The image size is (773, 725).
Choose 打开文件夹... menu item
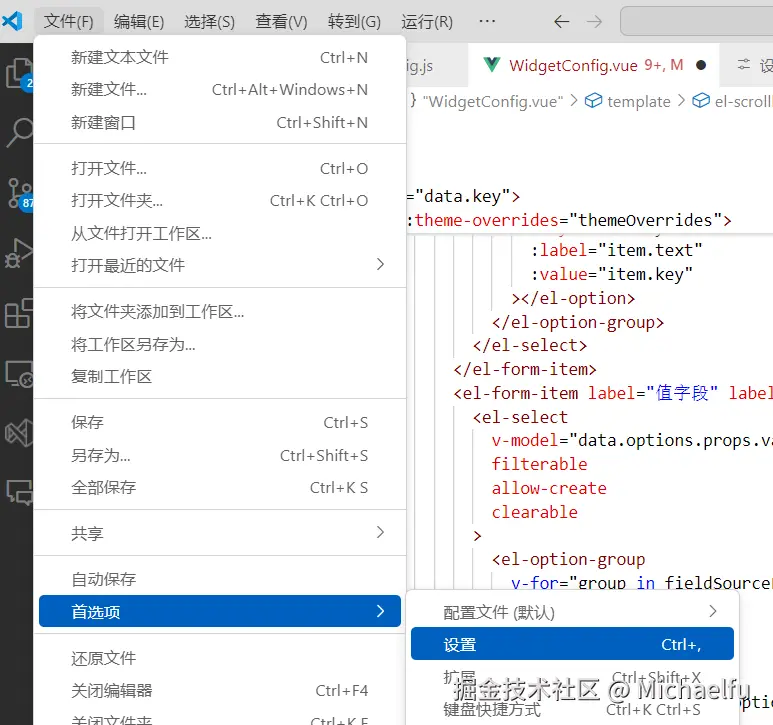coord(220,201)
